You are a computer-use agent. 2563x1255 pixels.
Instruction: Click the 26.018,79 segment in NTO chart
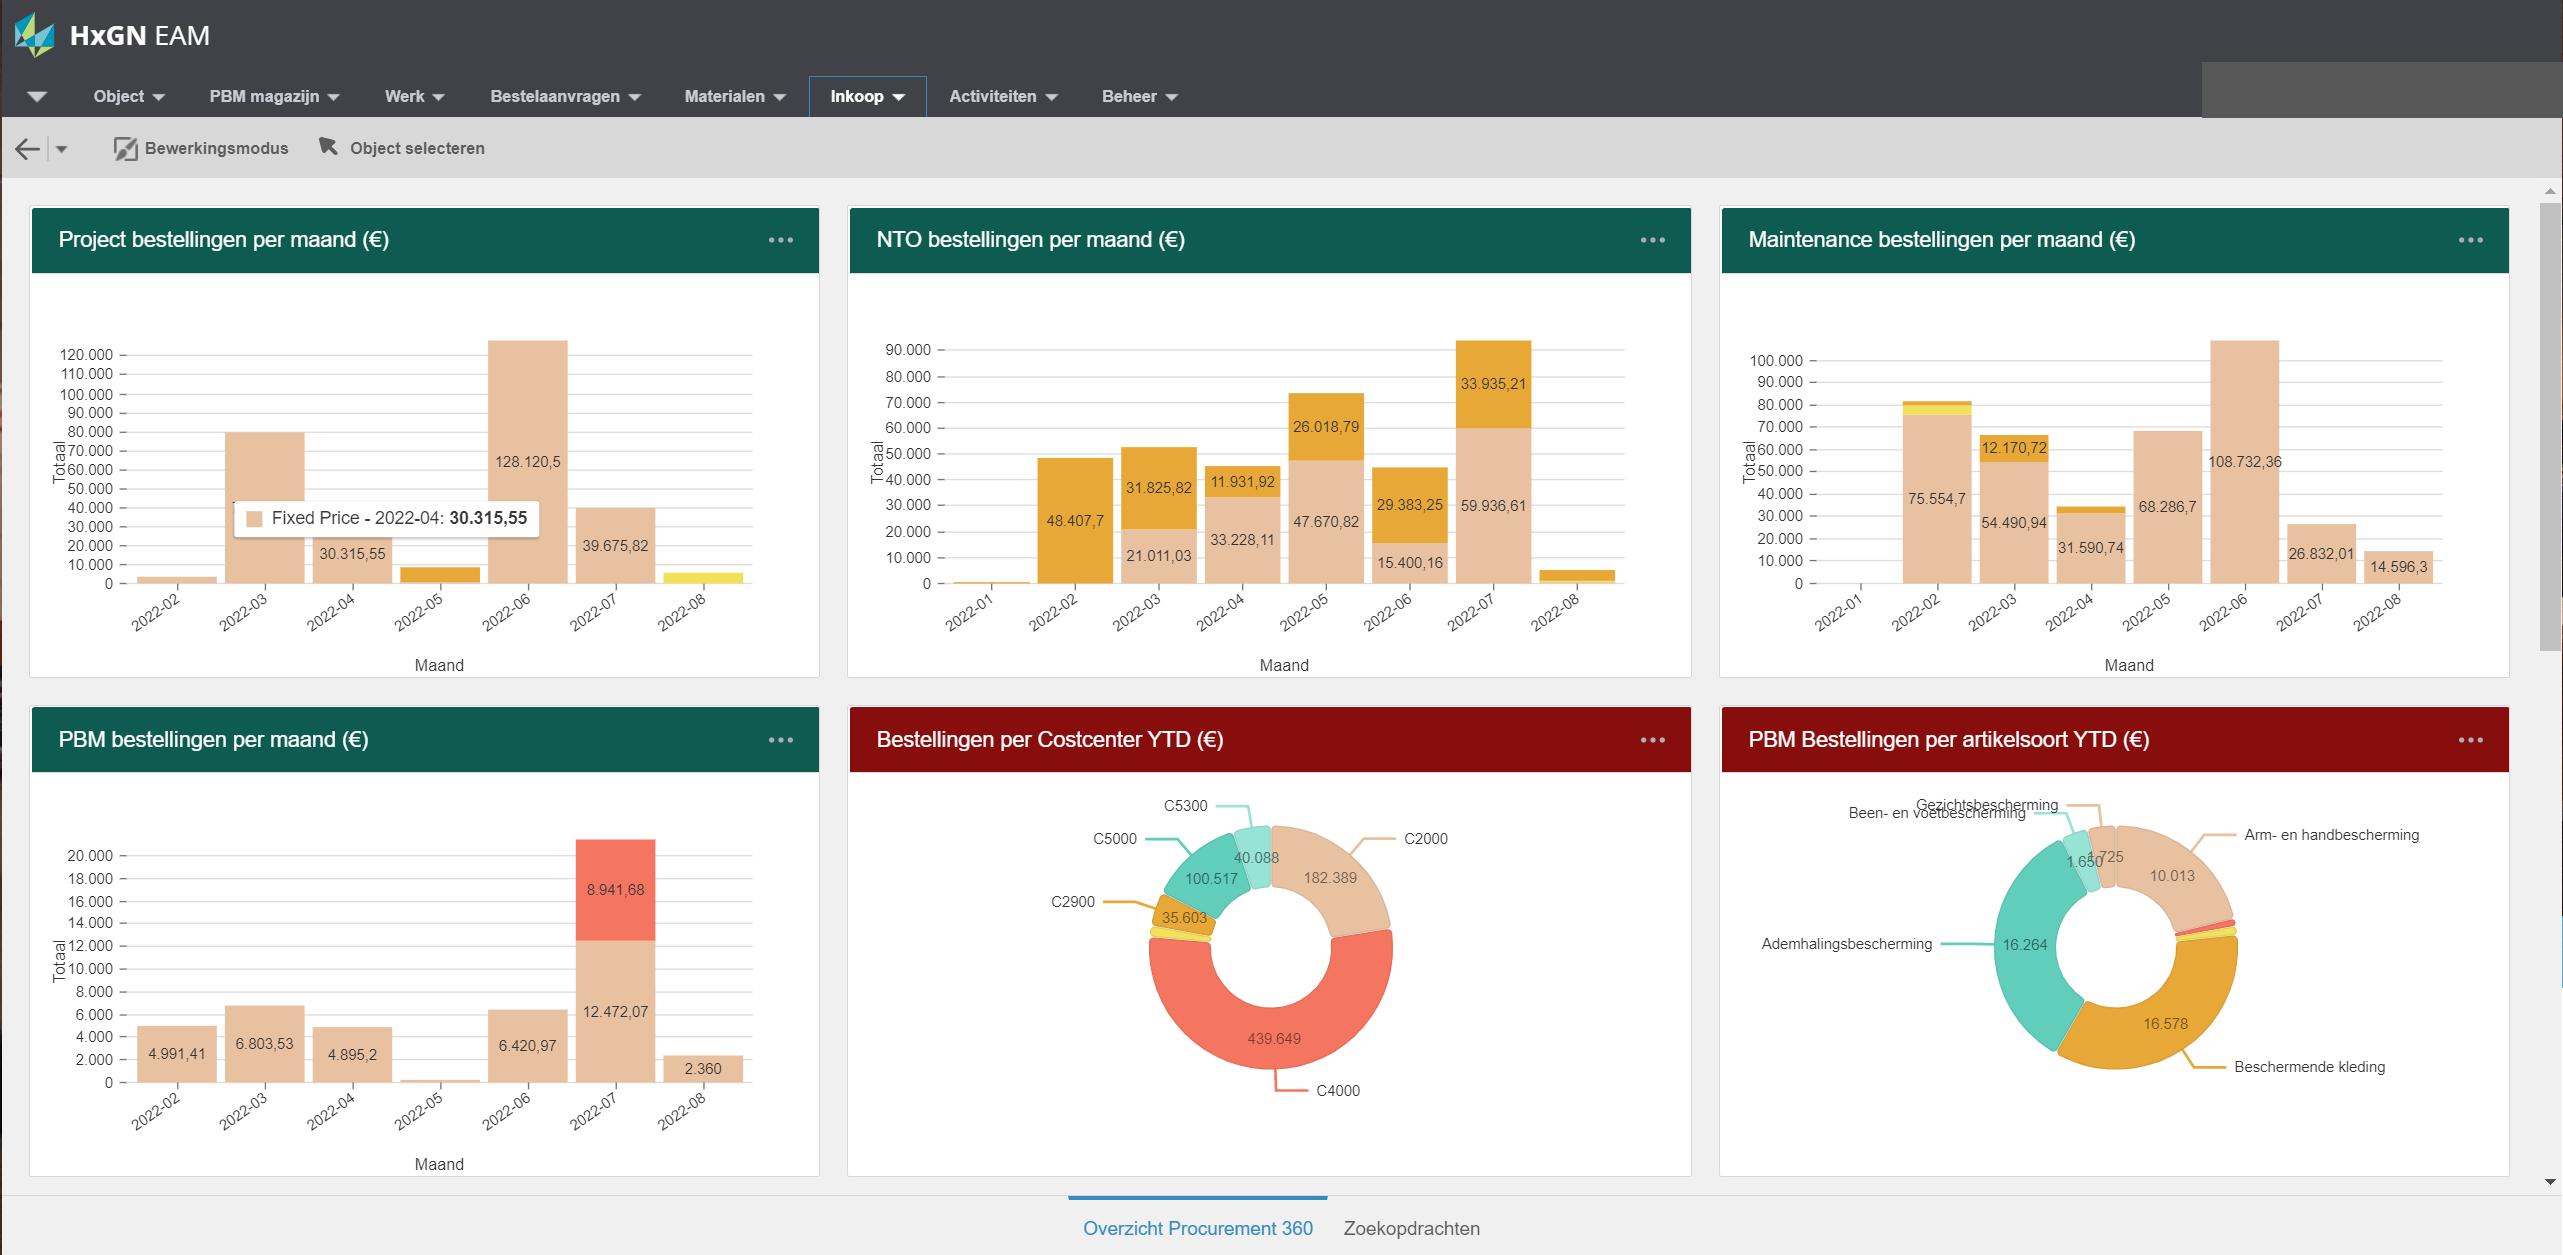click(1326, 427)
